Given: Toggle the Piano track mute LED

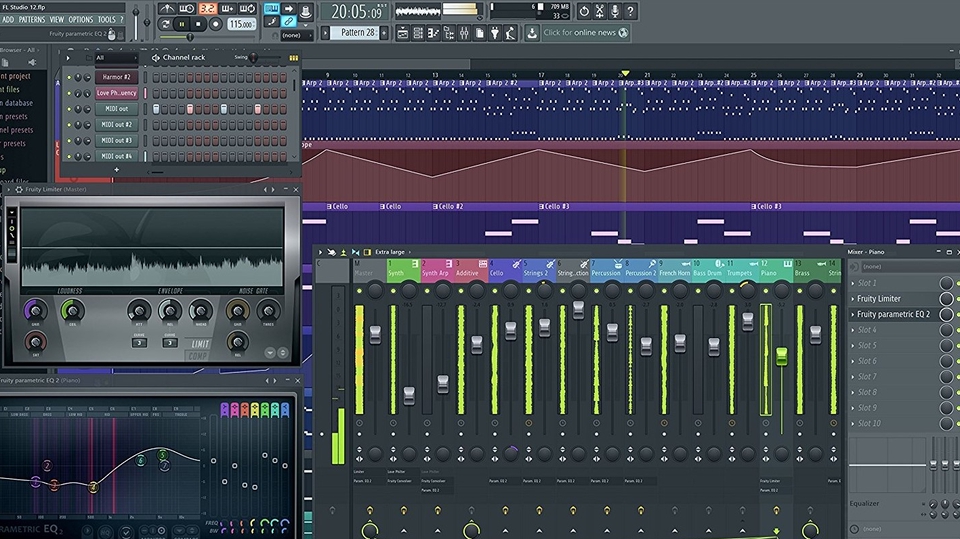Looking at the screenshot, I should coord(765,291).
